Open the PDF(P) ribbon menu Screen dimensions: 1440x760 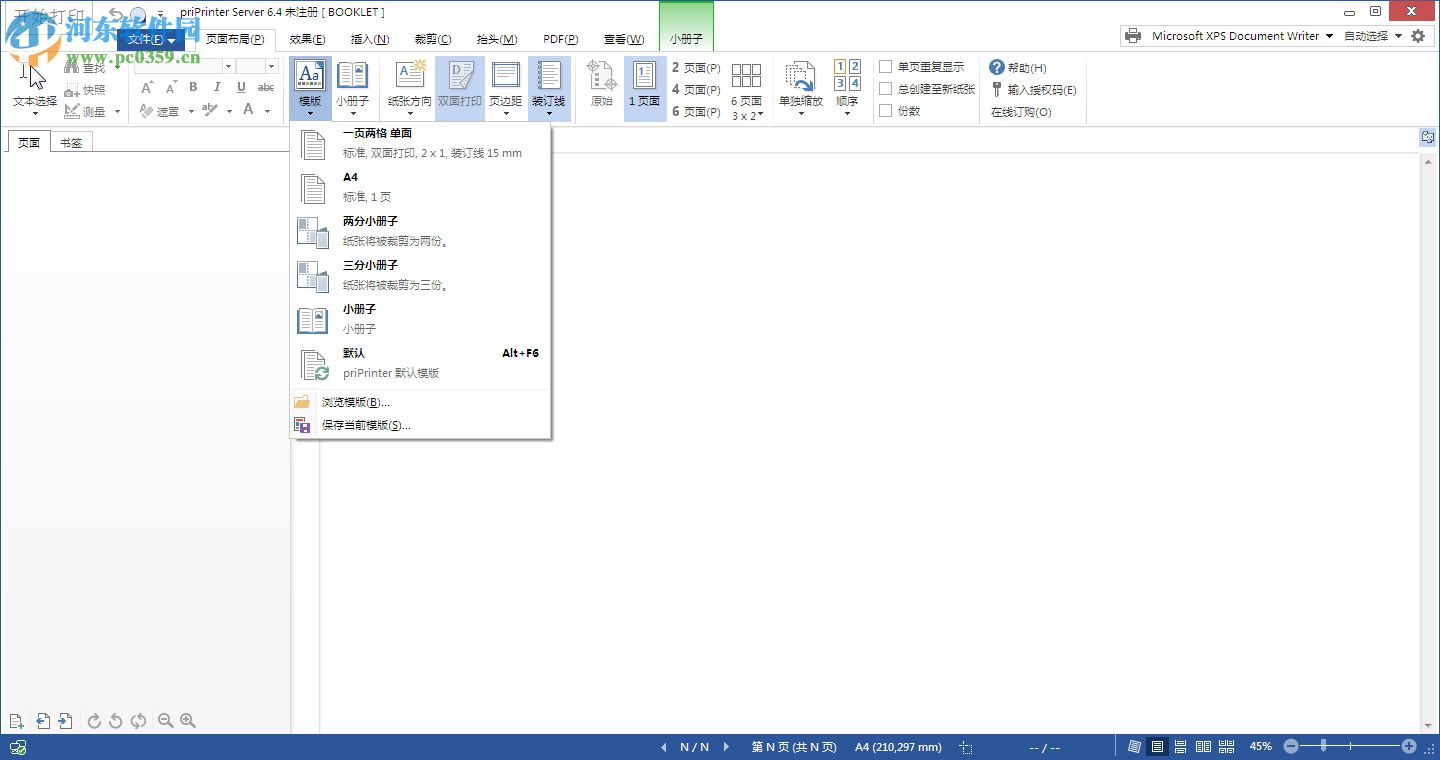coord(560,39)
